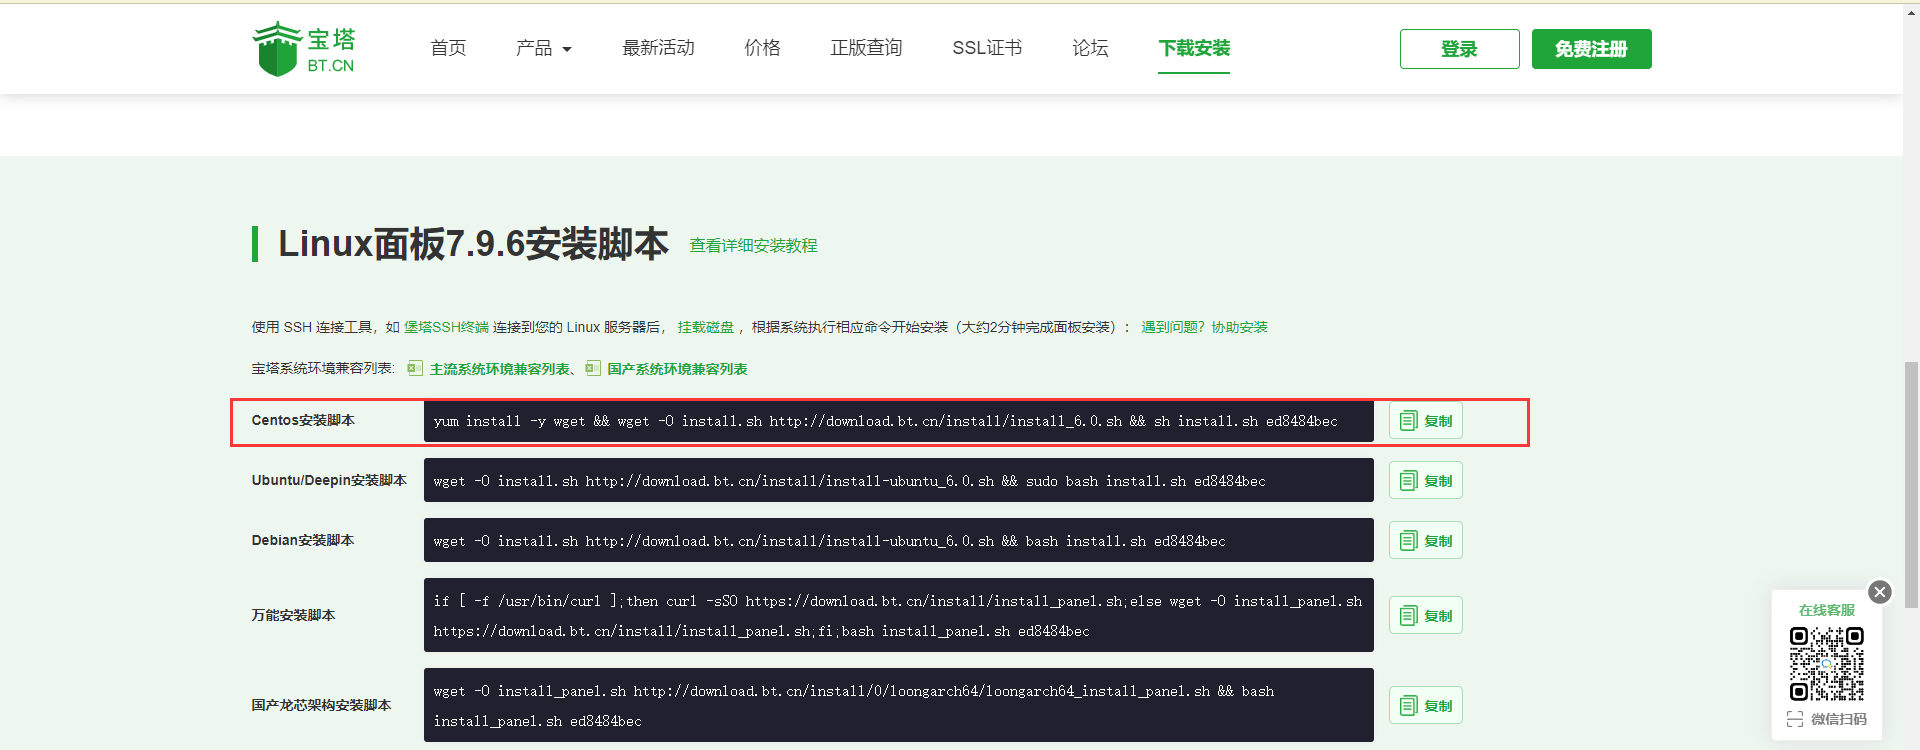
Task: Click the 国产龙芯架构安装脚本 label
Action: pyautogui.click(x=321, y=705)
